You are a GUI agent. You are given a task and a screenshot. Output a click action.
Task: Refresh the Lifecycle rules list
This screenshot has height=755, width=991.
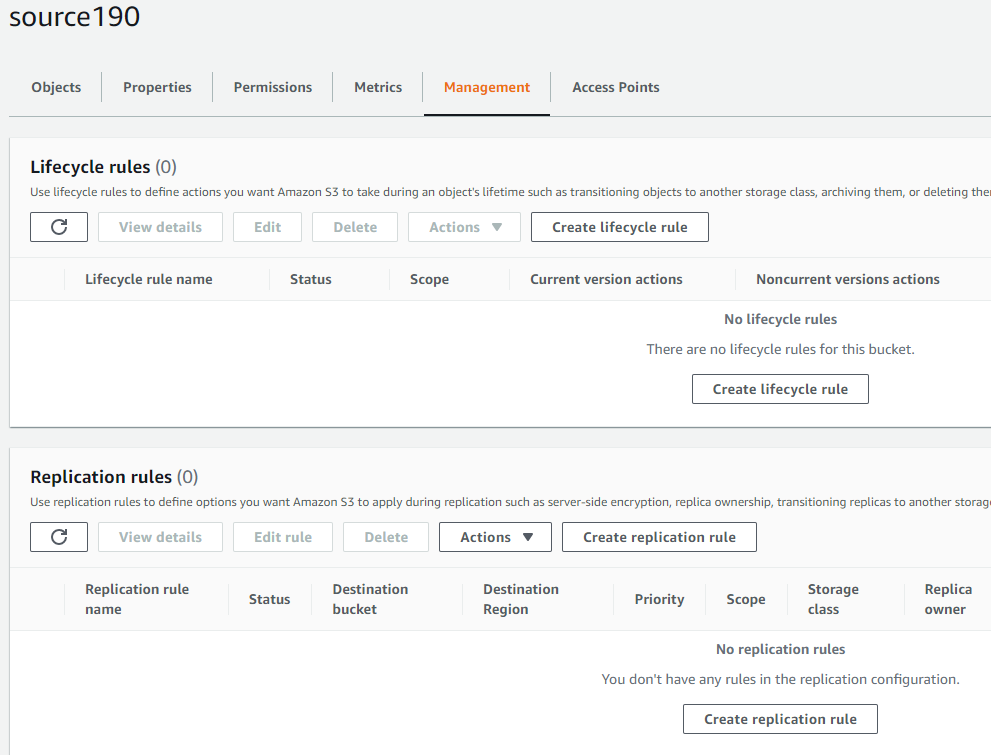pyautogui.click(x=59, y=227)
